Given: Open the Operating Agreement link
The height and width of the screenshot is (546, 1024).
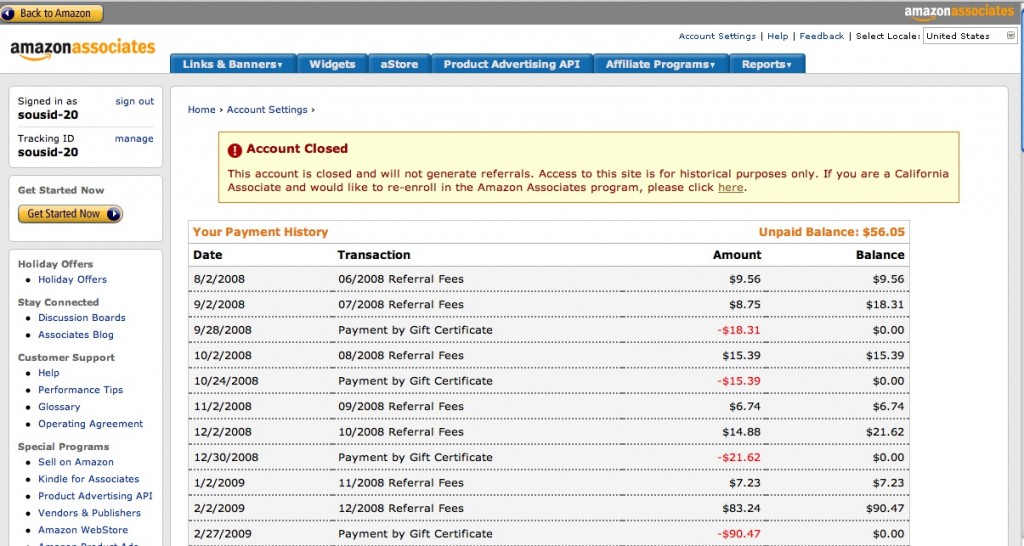Looking at the screenshot, I should [90, 424].
